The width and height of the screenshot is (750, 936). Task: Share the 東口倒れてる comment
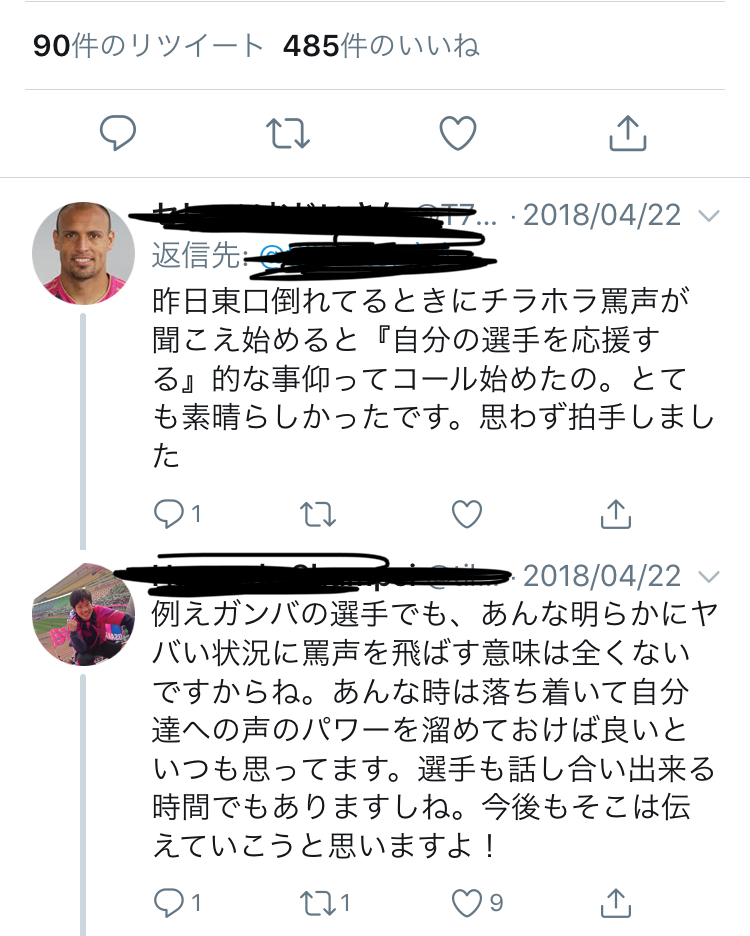click(617, 514)
